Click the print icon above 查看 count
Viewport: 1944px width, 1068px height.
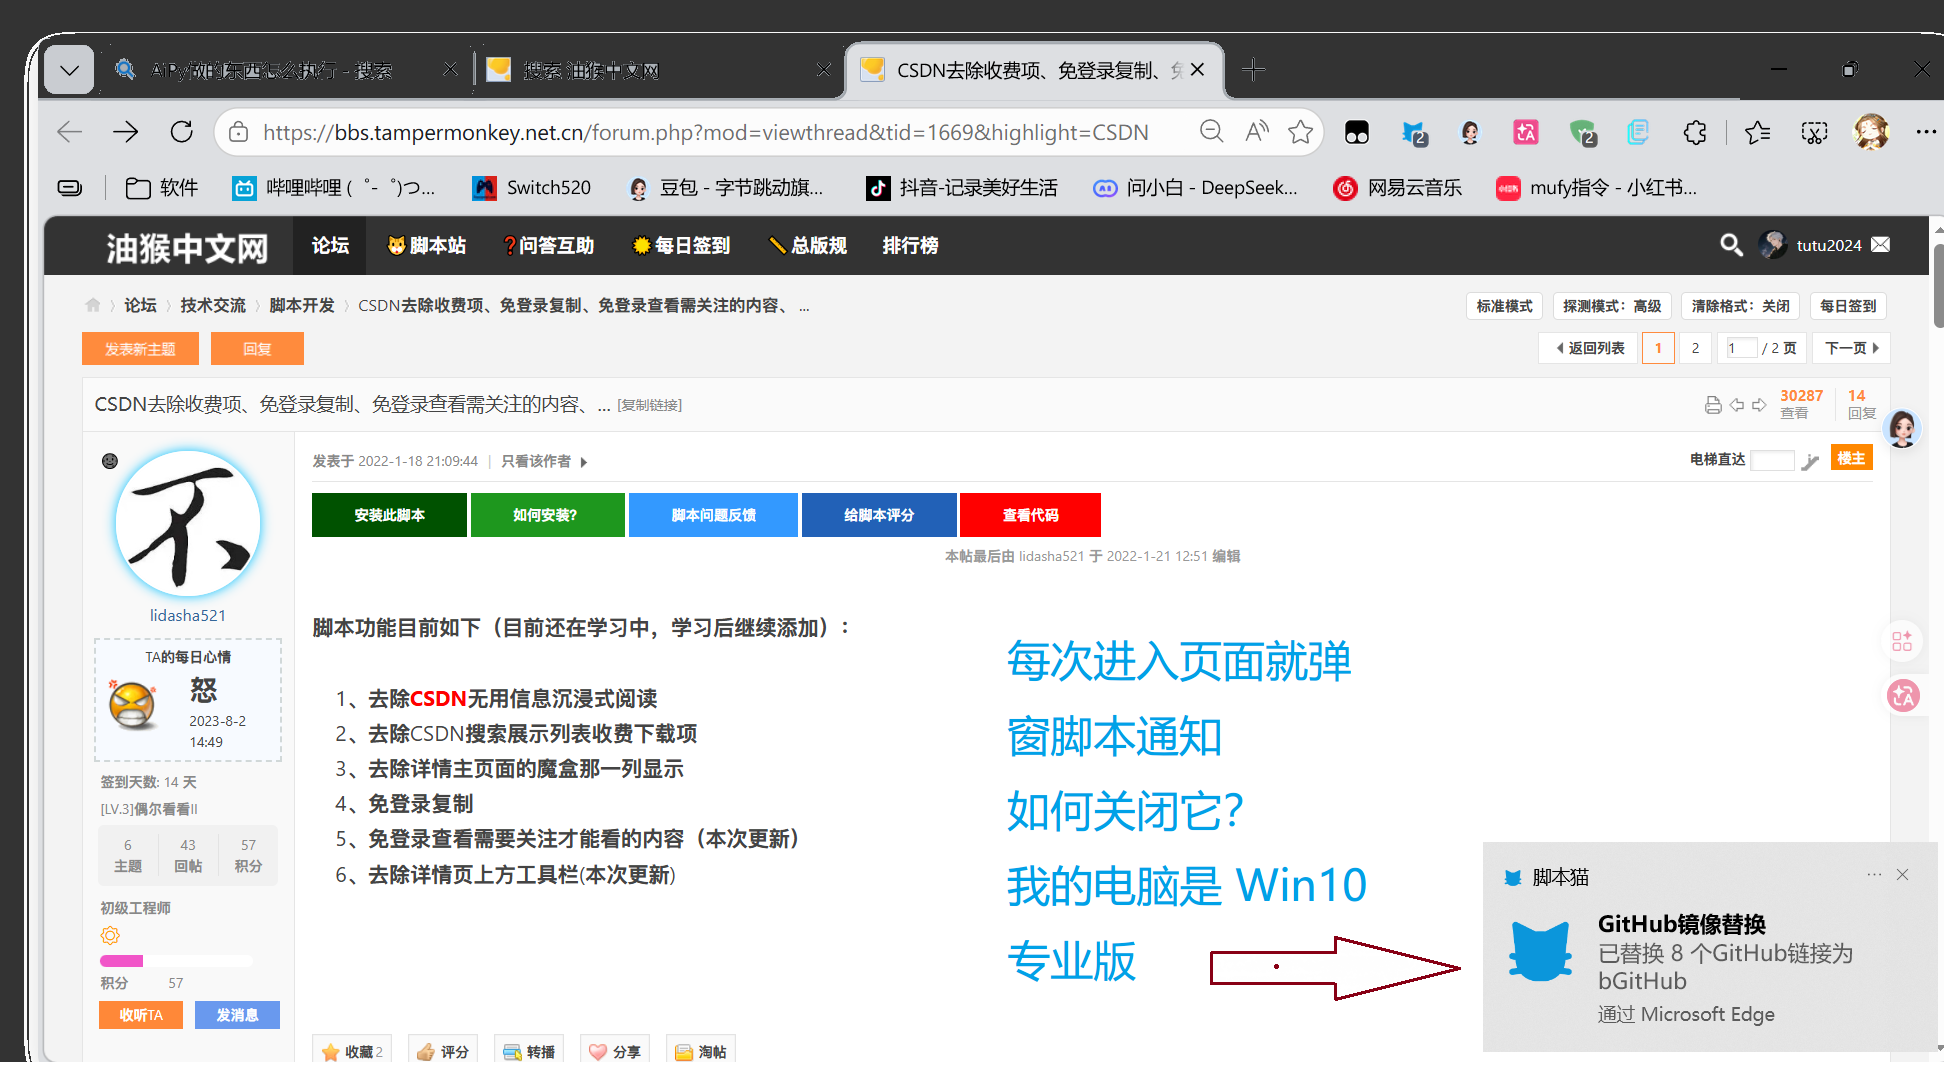click(x=1713, y=405)
